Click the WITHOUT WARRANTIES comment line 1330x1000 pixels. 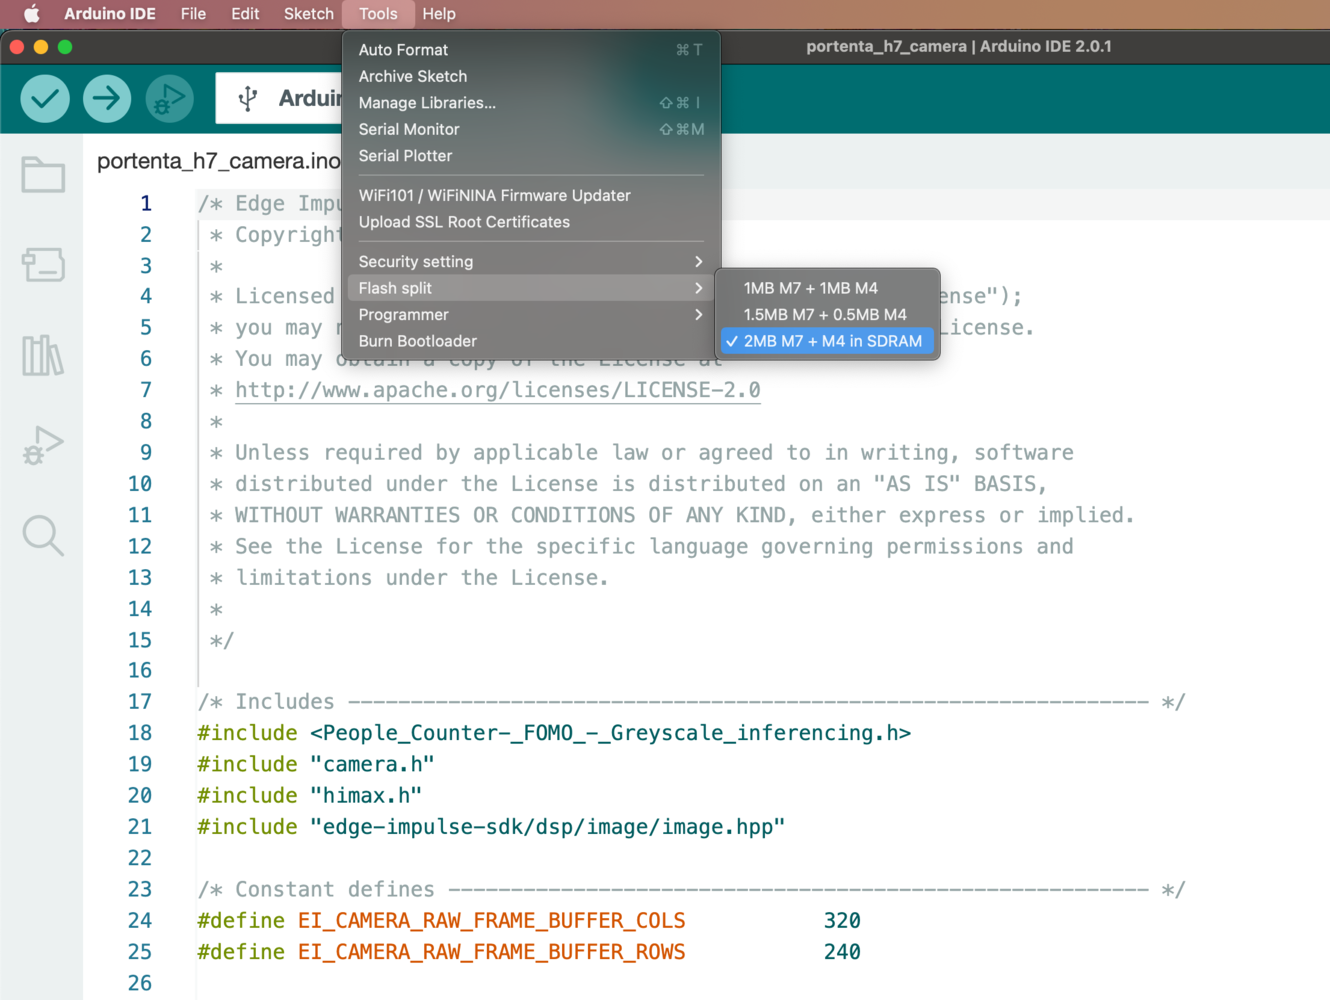pos(672,515)
